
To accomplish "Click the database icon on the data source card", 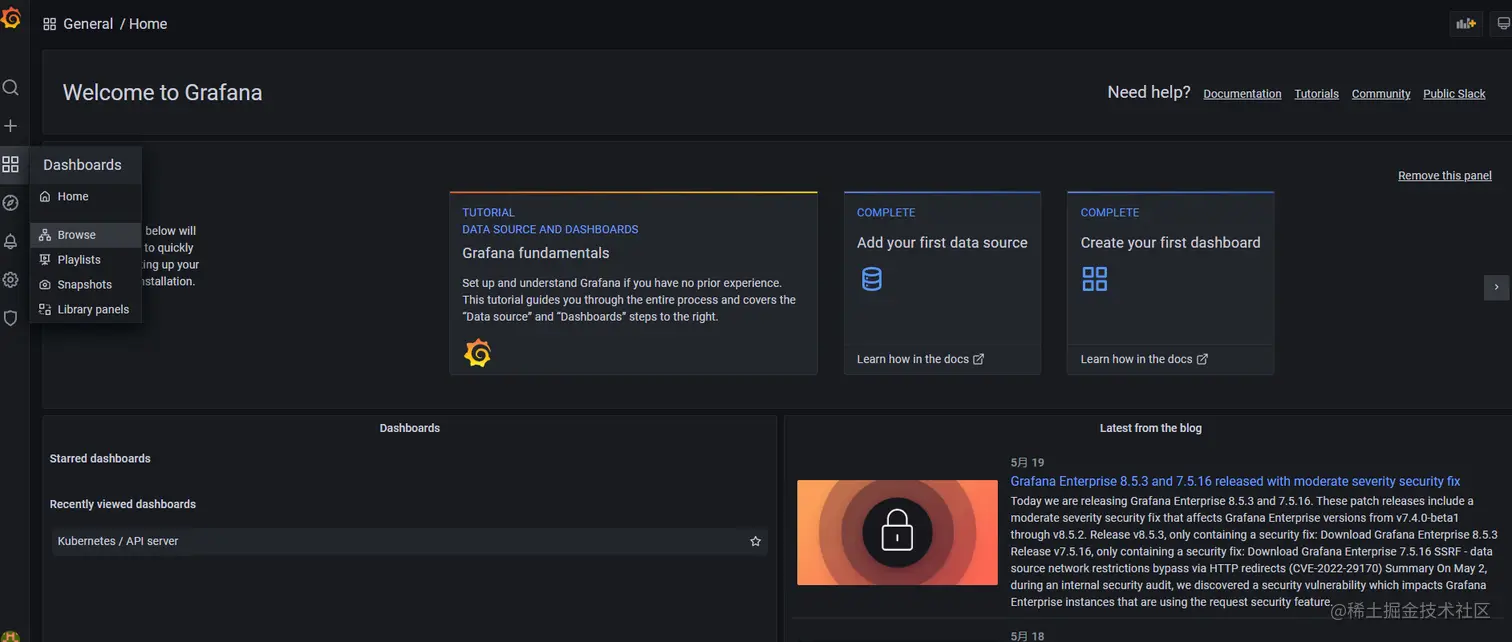I will click(872, 279).
